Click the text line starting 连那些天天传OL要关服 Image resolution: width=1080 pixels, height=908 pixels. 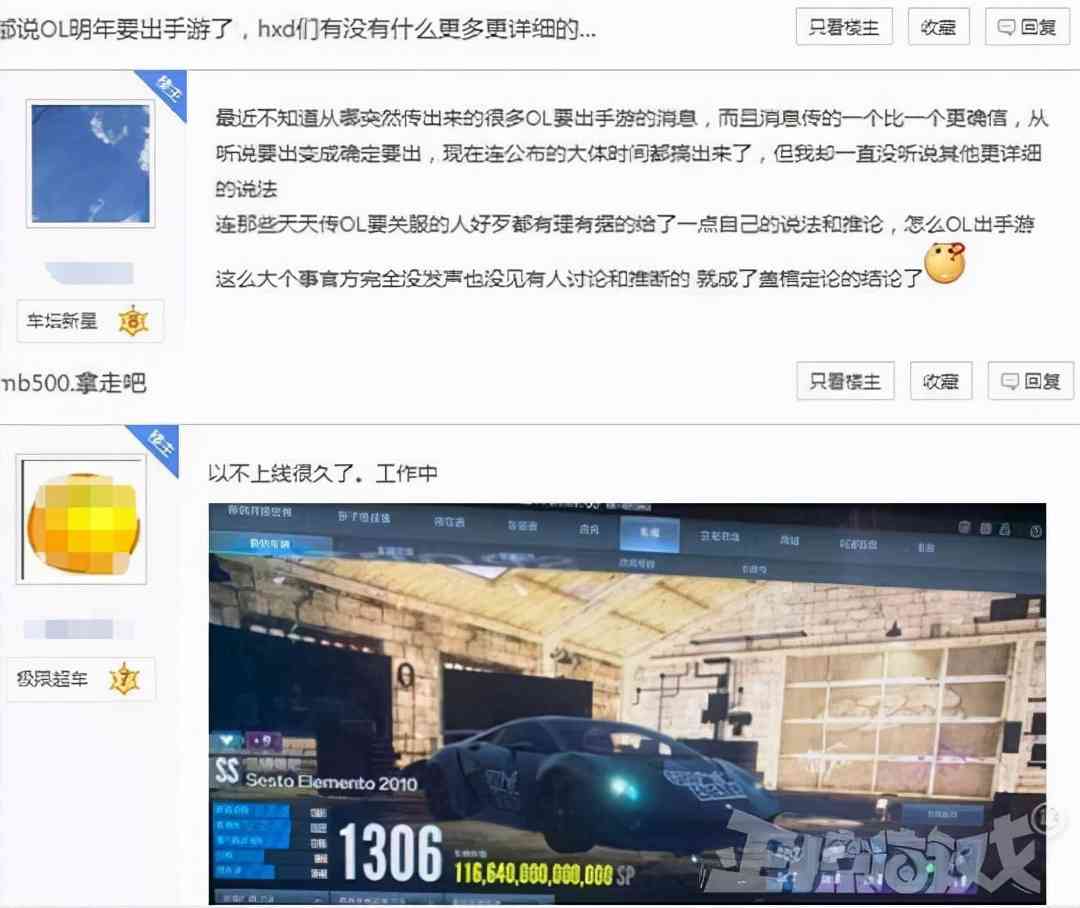click(x=625, y=225)
